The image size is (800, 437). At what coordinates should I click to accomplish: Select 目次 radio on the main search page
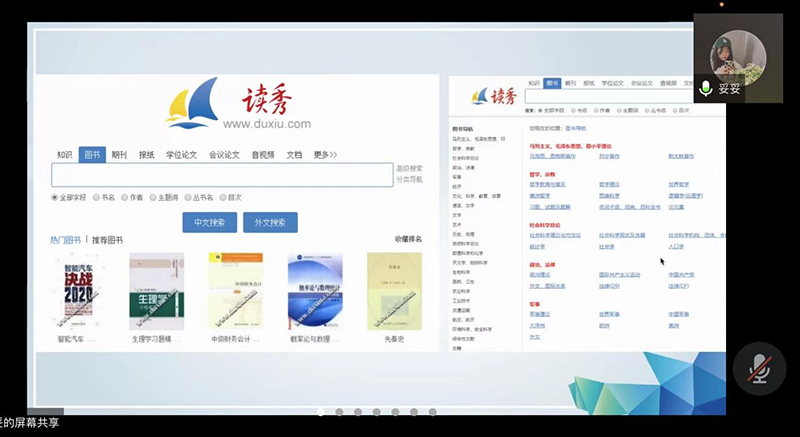[223, 197]
